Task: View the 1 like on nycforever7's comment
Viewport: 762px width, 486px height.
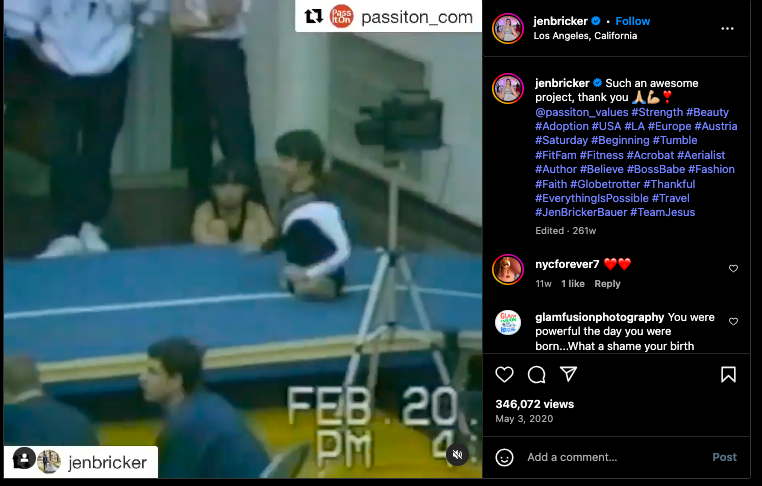Action: tap(573, 284)
